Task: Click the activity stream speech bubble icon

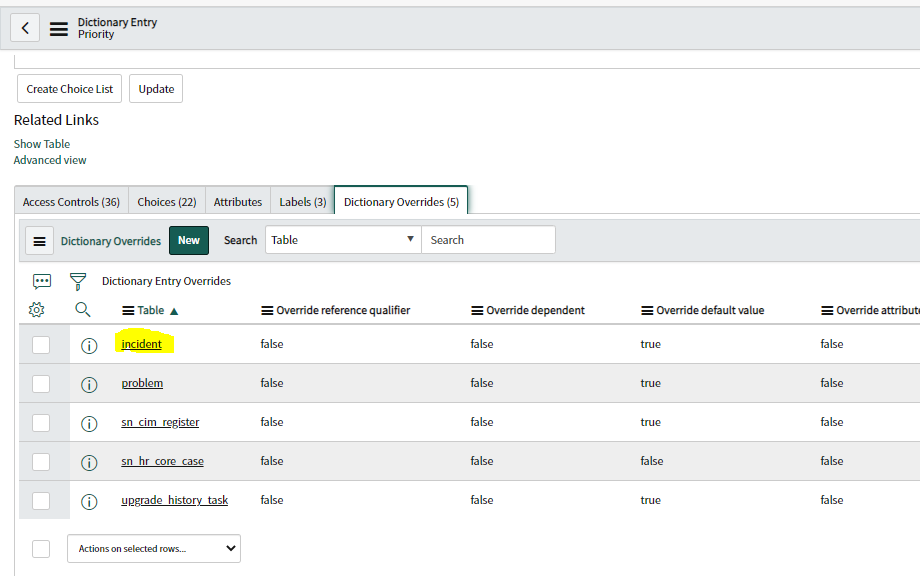Action: tap(42, 281)
